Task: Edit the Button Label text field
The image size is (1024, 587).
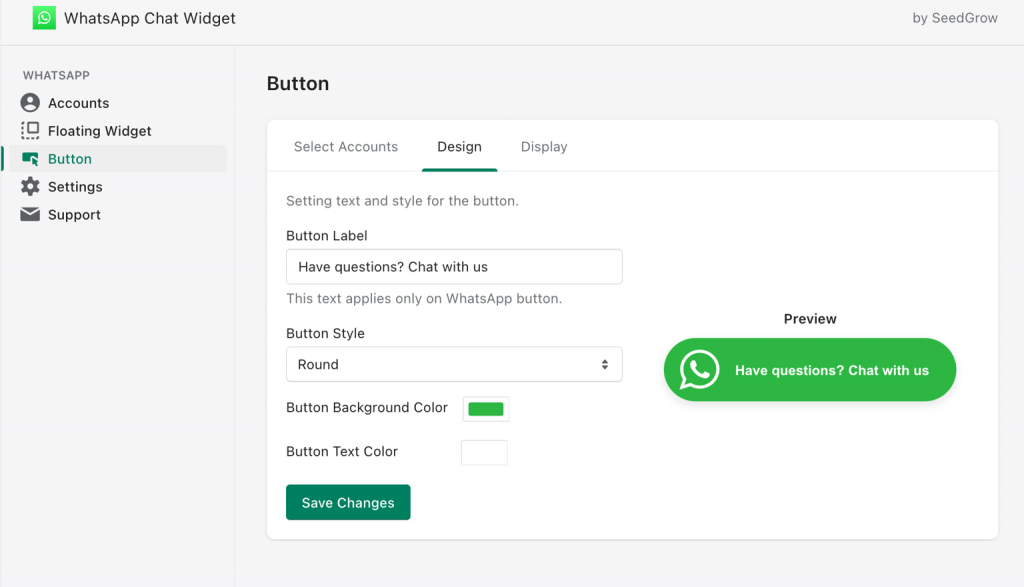Action: pyautogui.click(x=454, y=266)
